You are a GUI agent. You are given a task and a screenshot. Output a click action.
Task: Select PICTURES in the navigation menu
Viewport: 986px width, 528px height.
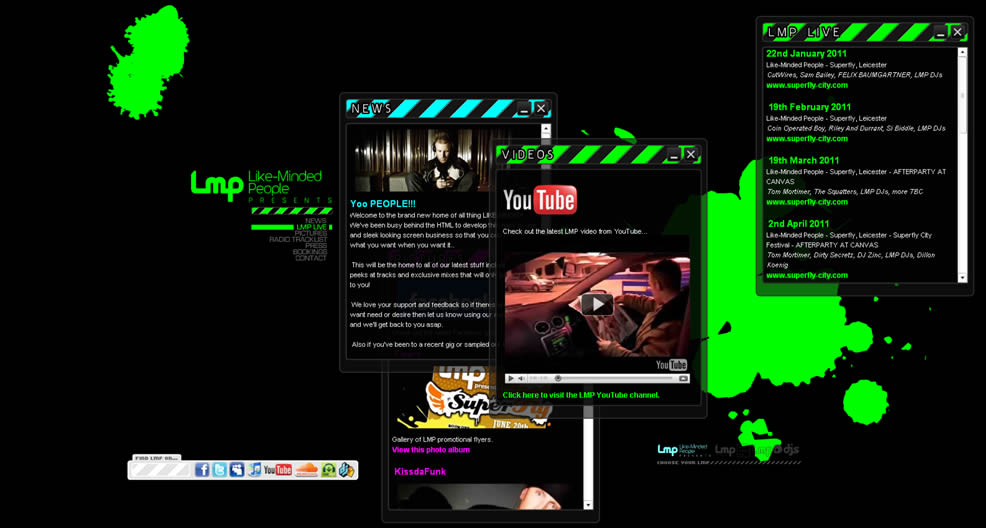(310, 234)
